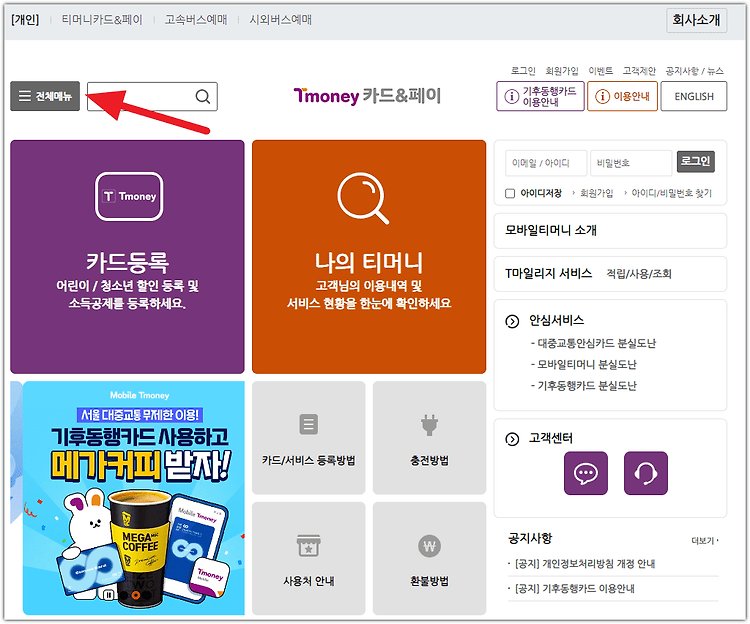Screen dimensions: 750x624
Task: Focus the 이메일 / 아이디 input field
Action: (x=546, y=163)
